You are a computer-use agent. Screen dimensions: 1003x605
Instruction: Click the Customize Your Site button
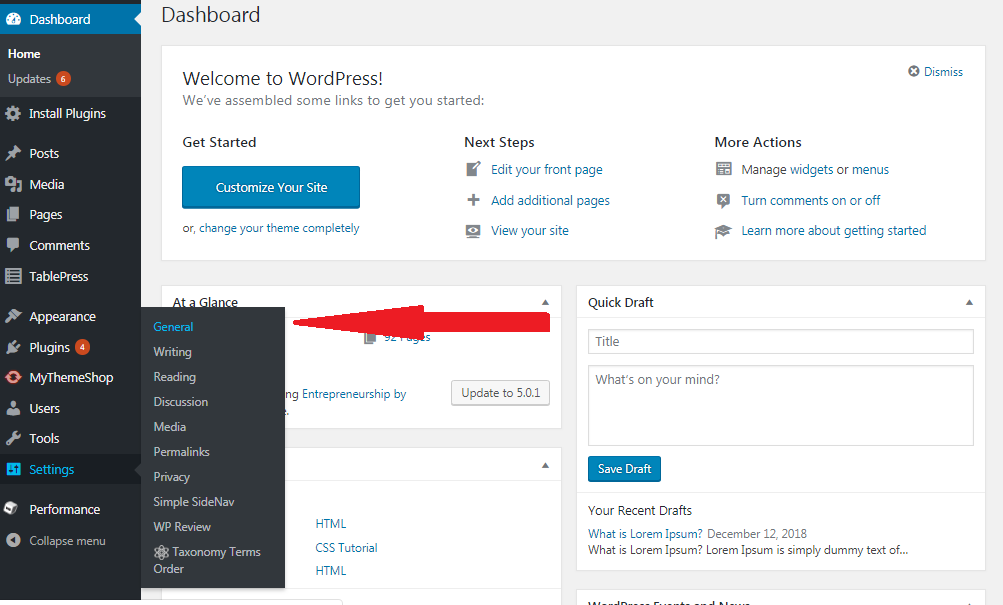(x=271, y=187)
